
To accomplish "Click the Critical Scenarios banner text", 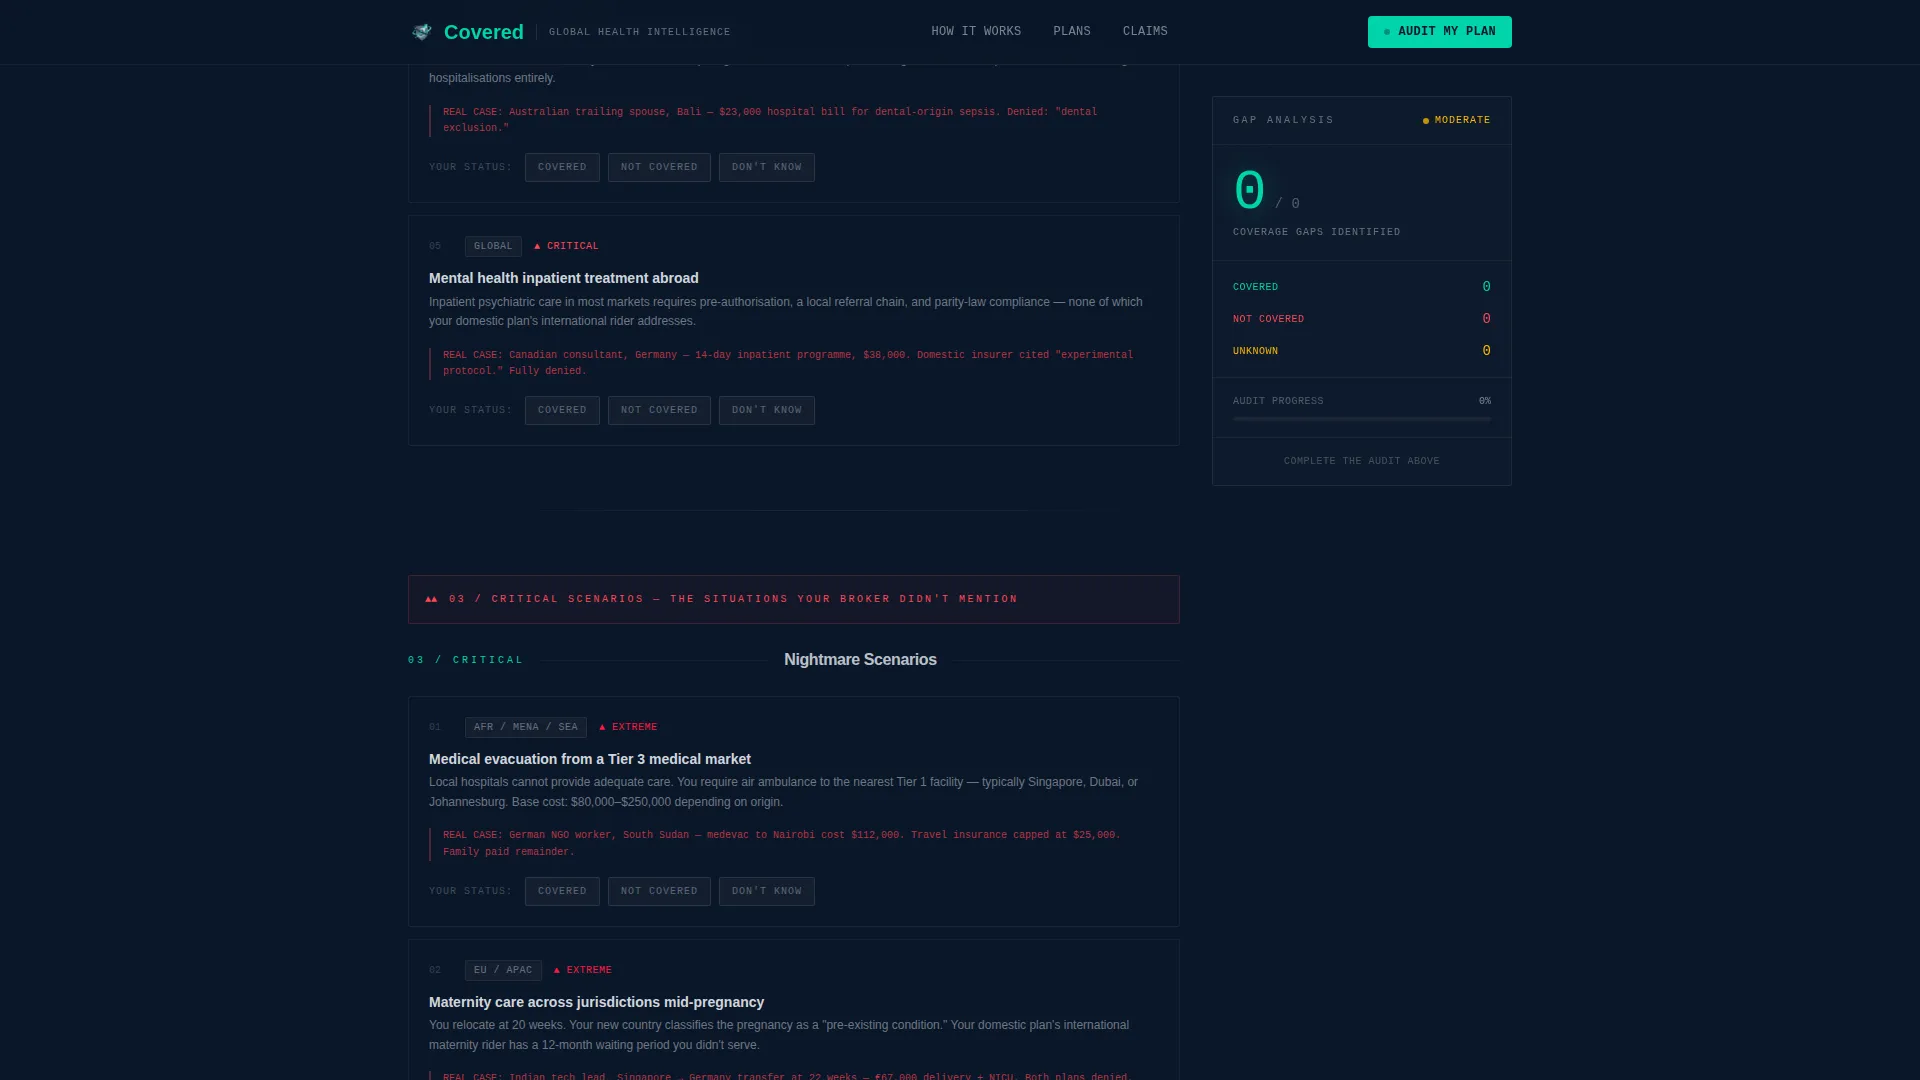I will coord(733,599).
